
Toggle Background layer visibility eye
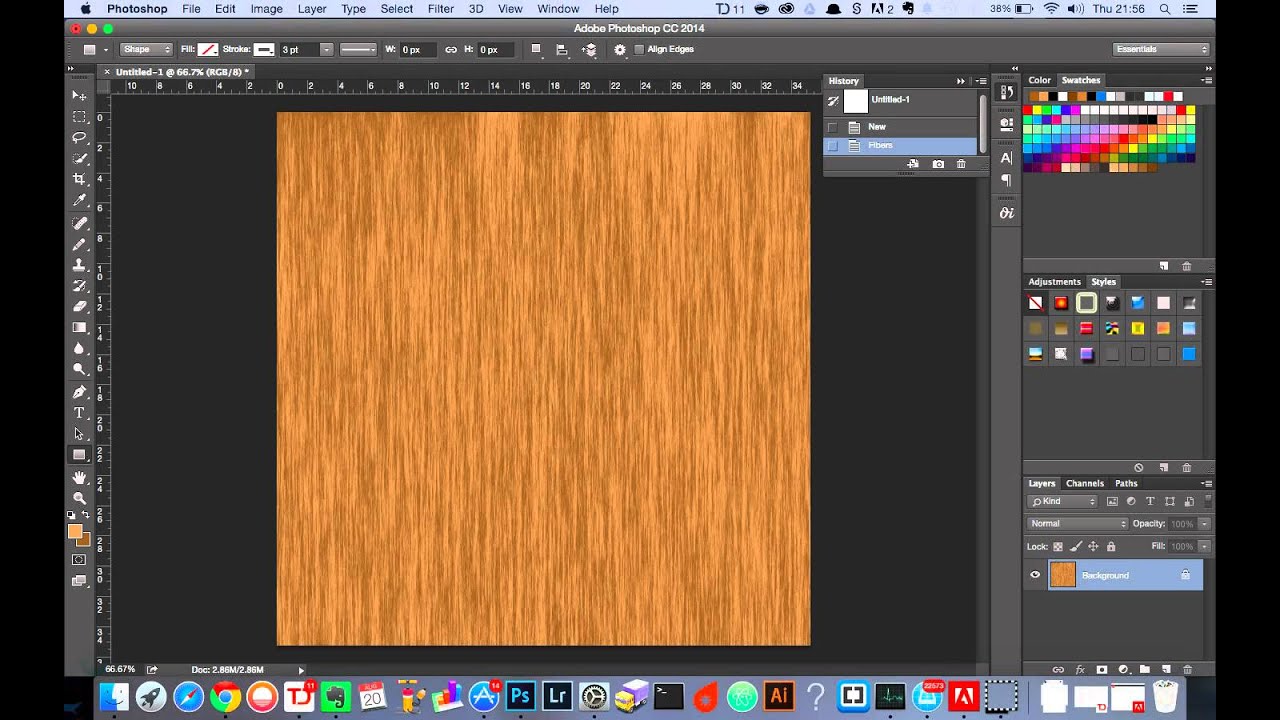(1035, 575)
